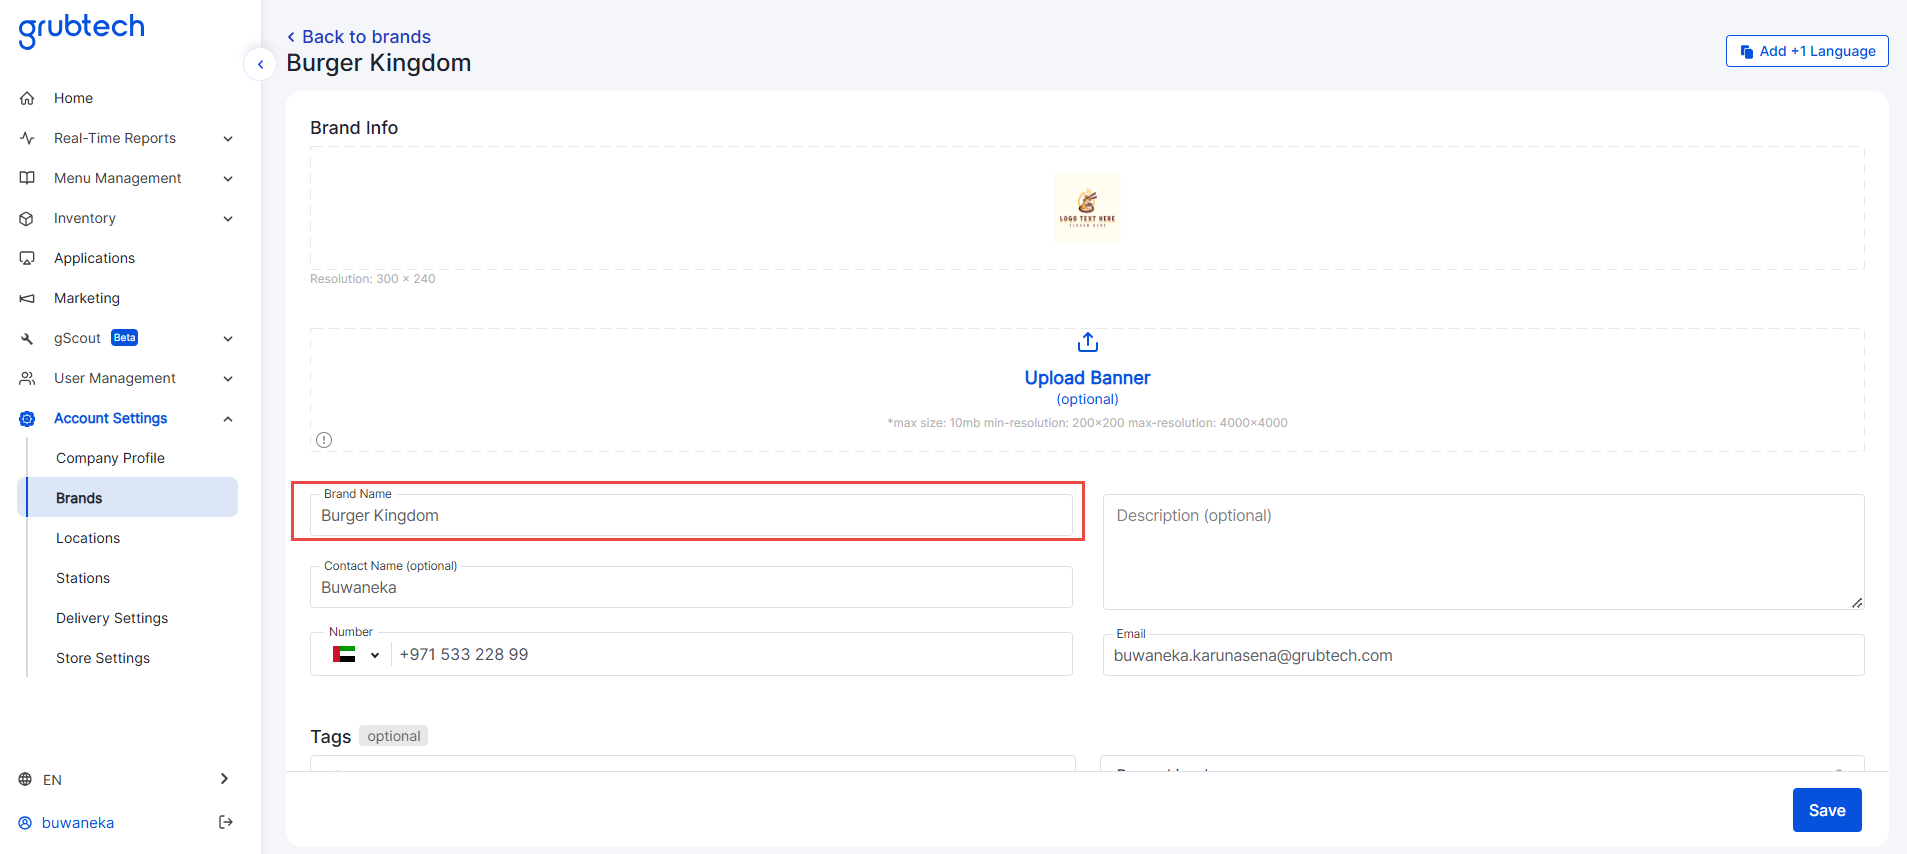Screen dimensions: 1907x854
Task: Click the Contact Name input field
Action: point(691,587)
